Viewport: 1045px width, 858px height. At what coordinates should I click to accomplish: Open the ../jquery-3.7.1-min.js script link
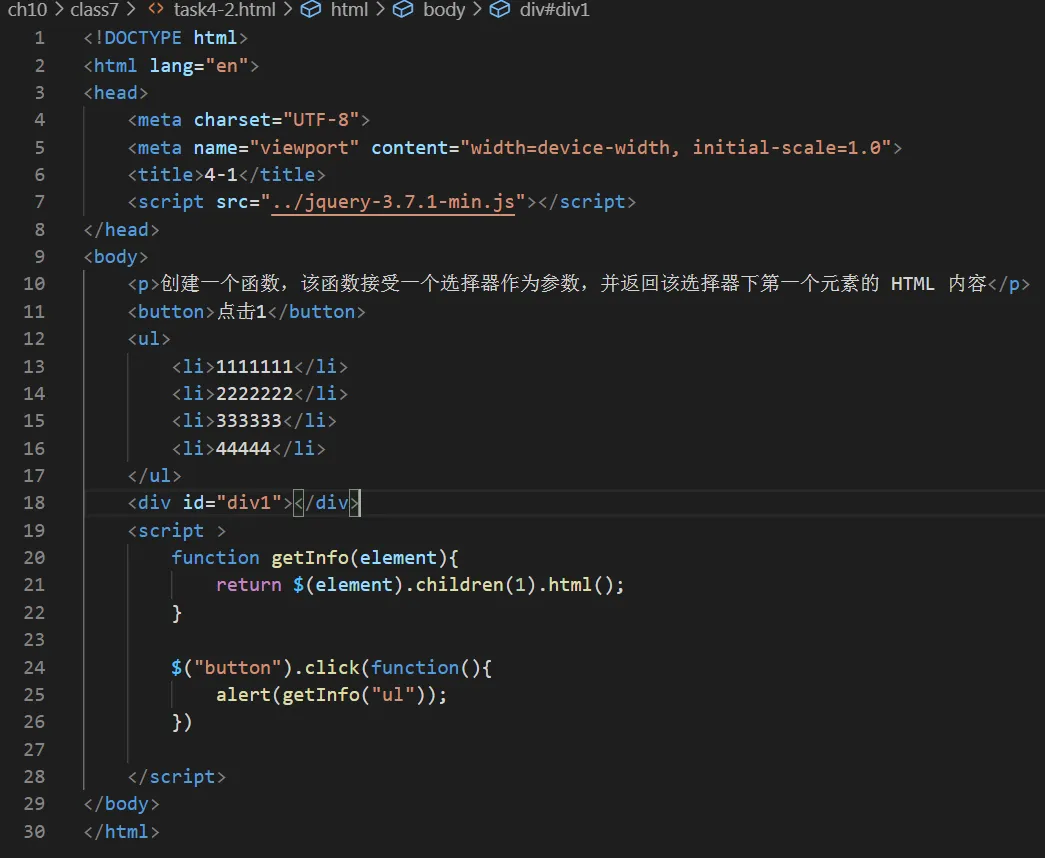(393, 201)
